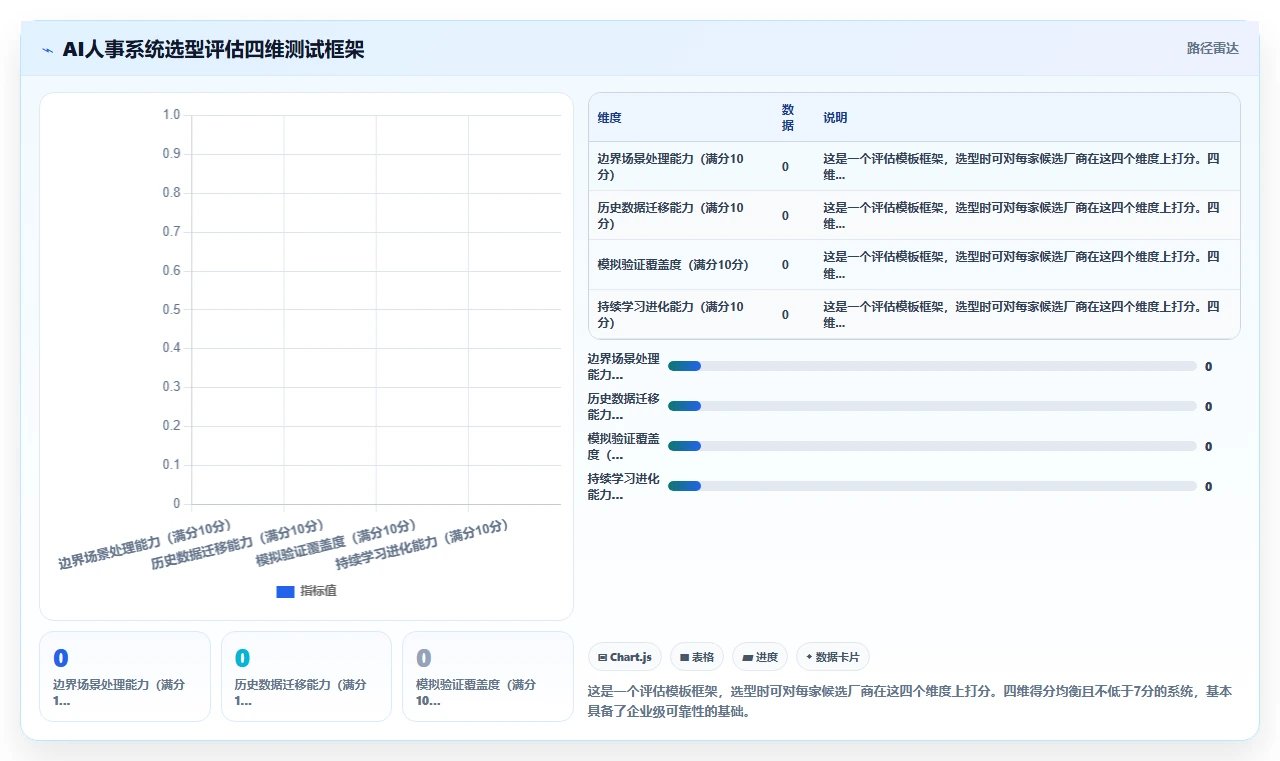Viewport: 1280px width, 761px height.
Task: Select the Chart.js tag chip
Action: tap(625, 657)
